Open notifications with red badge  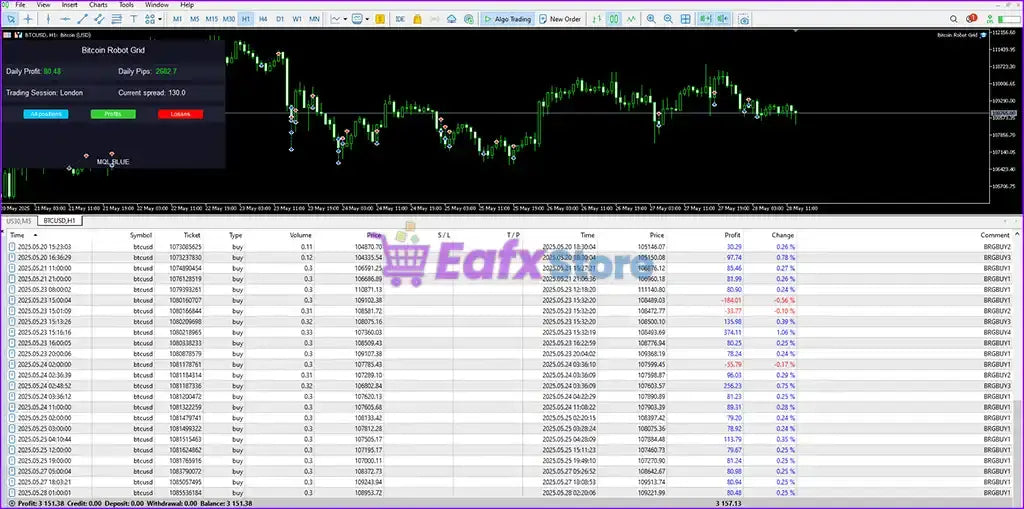(x=971, y=18)
